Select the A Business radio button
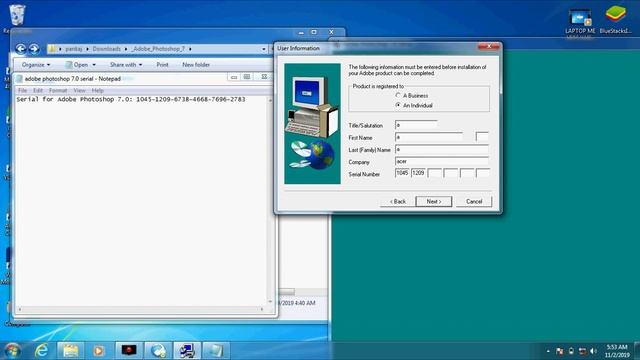Viewport: 640px width, 360px height. (398, 95)
